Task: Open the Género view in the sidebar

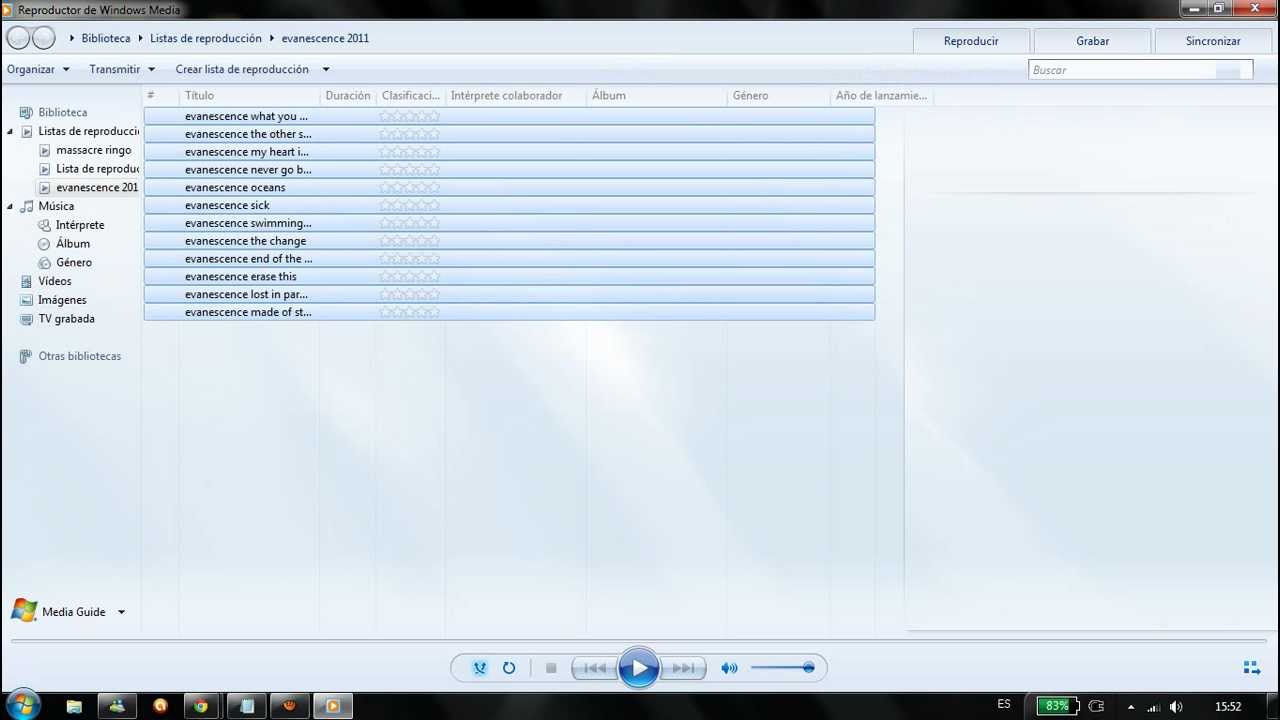Action: 73,262
